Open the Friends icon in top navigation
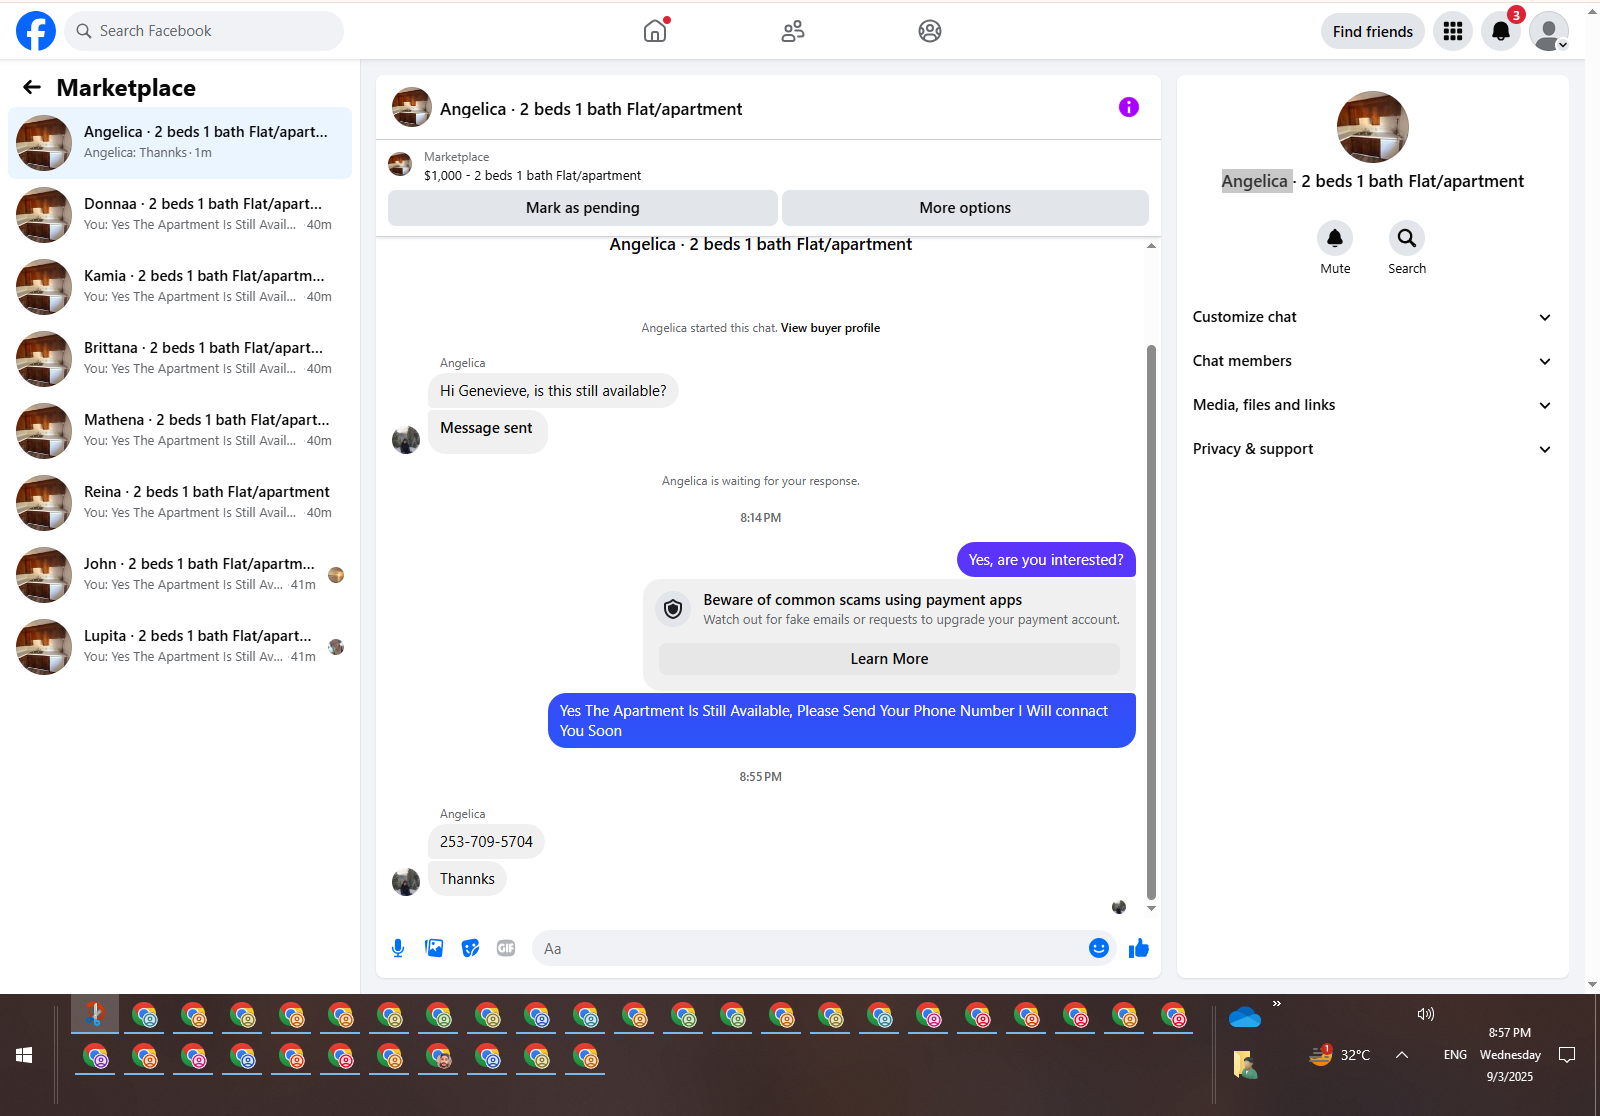Image resolution: width=1600 pixels, height=1116 pixels. (x=793, y=31)
